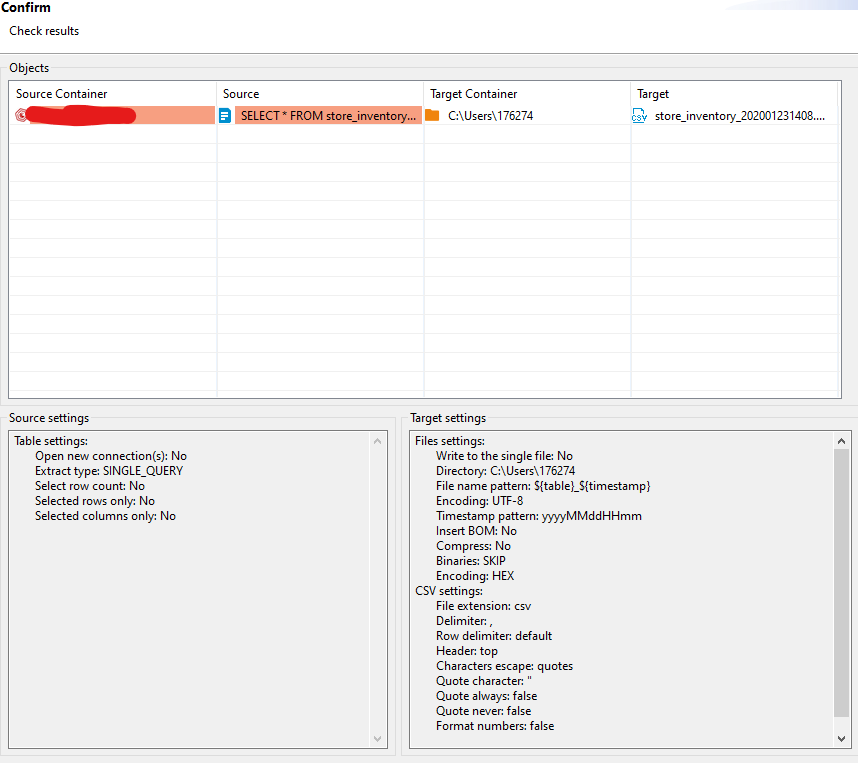Click 'Directory: C:\Users\176274' line
Image resolution: width=858 pixels, height=763 pixels.
(x=505, y=471)
